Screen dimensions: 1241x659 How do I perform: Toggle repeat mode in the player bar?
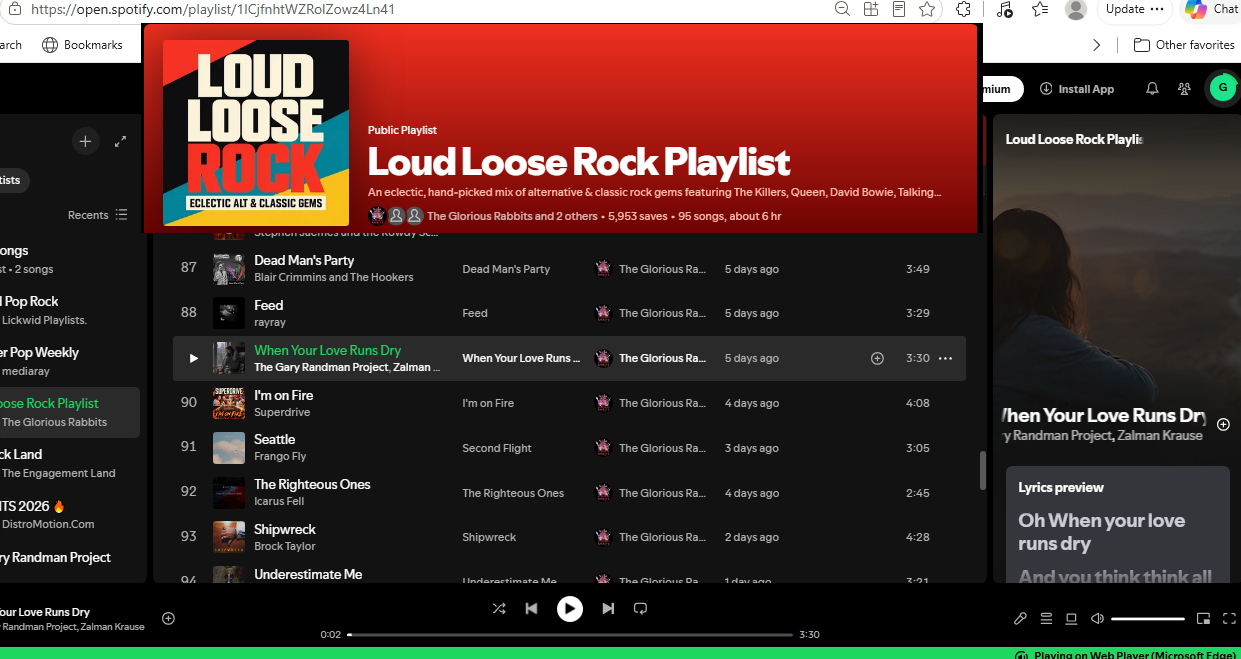tap(641, 608)
